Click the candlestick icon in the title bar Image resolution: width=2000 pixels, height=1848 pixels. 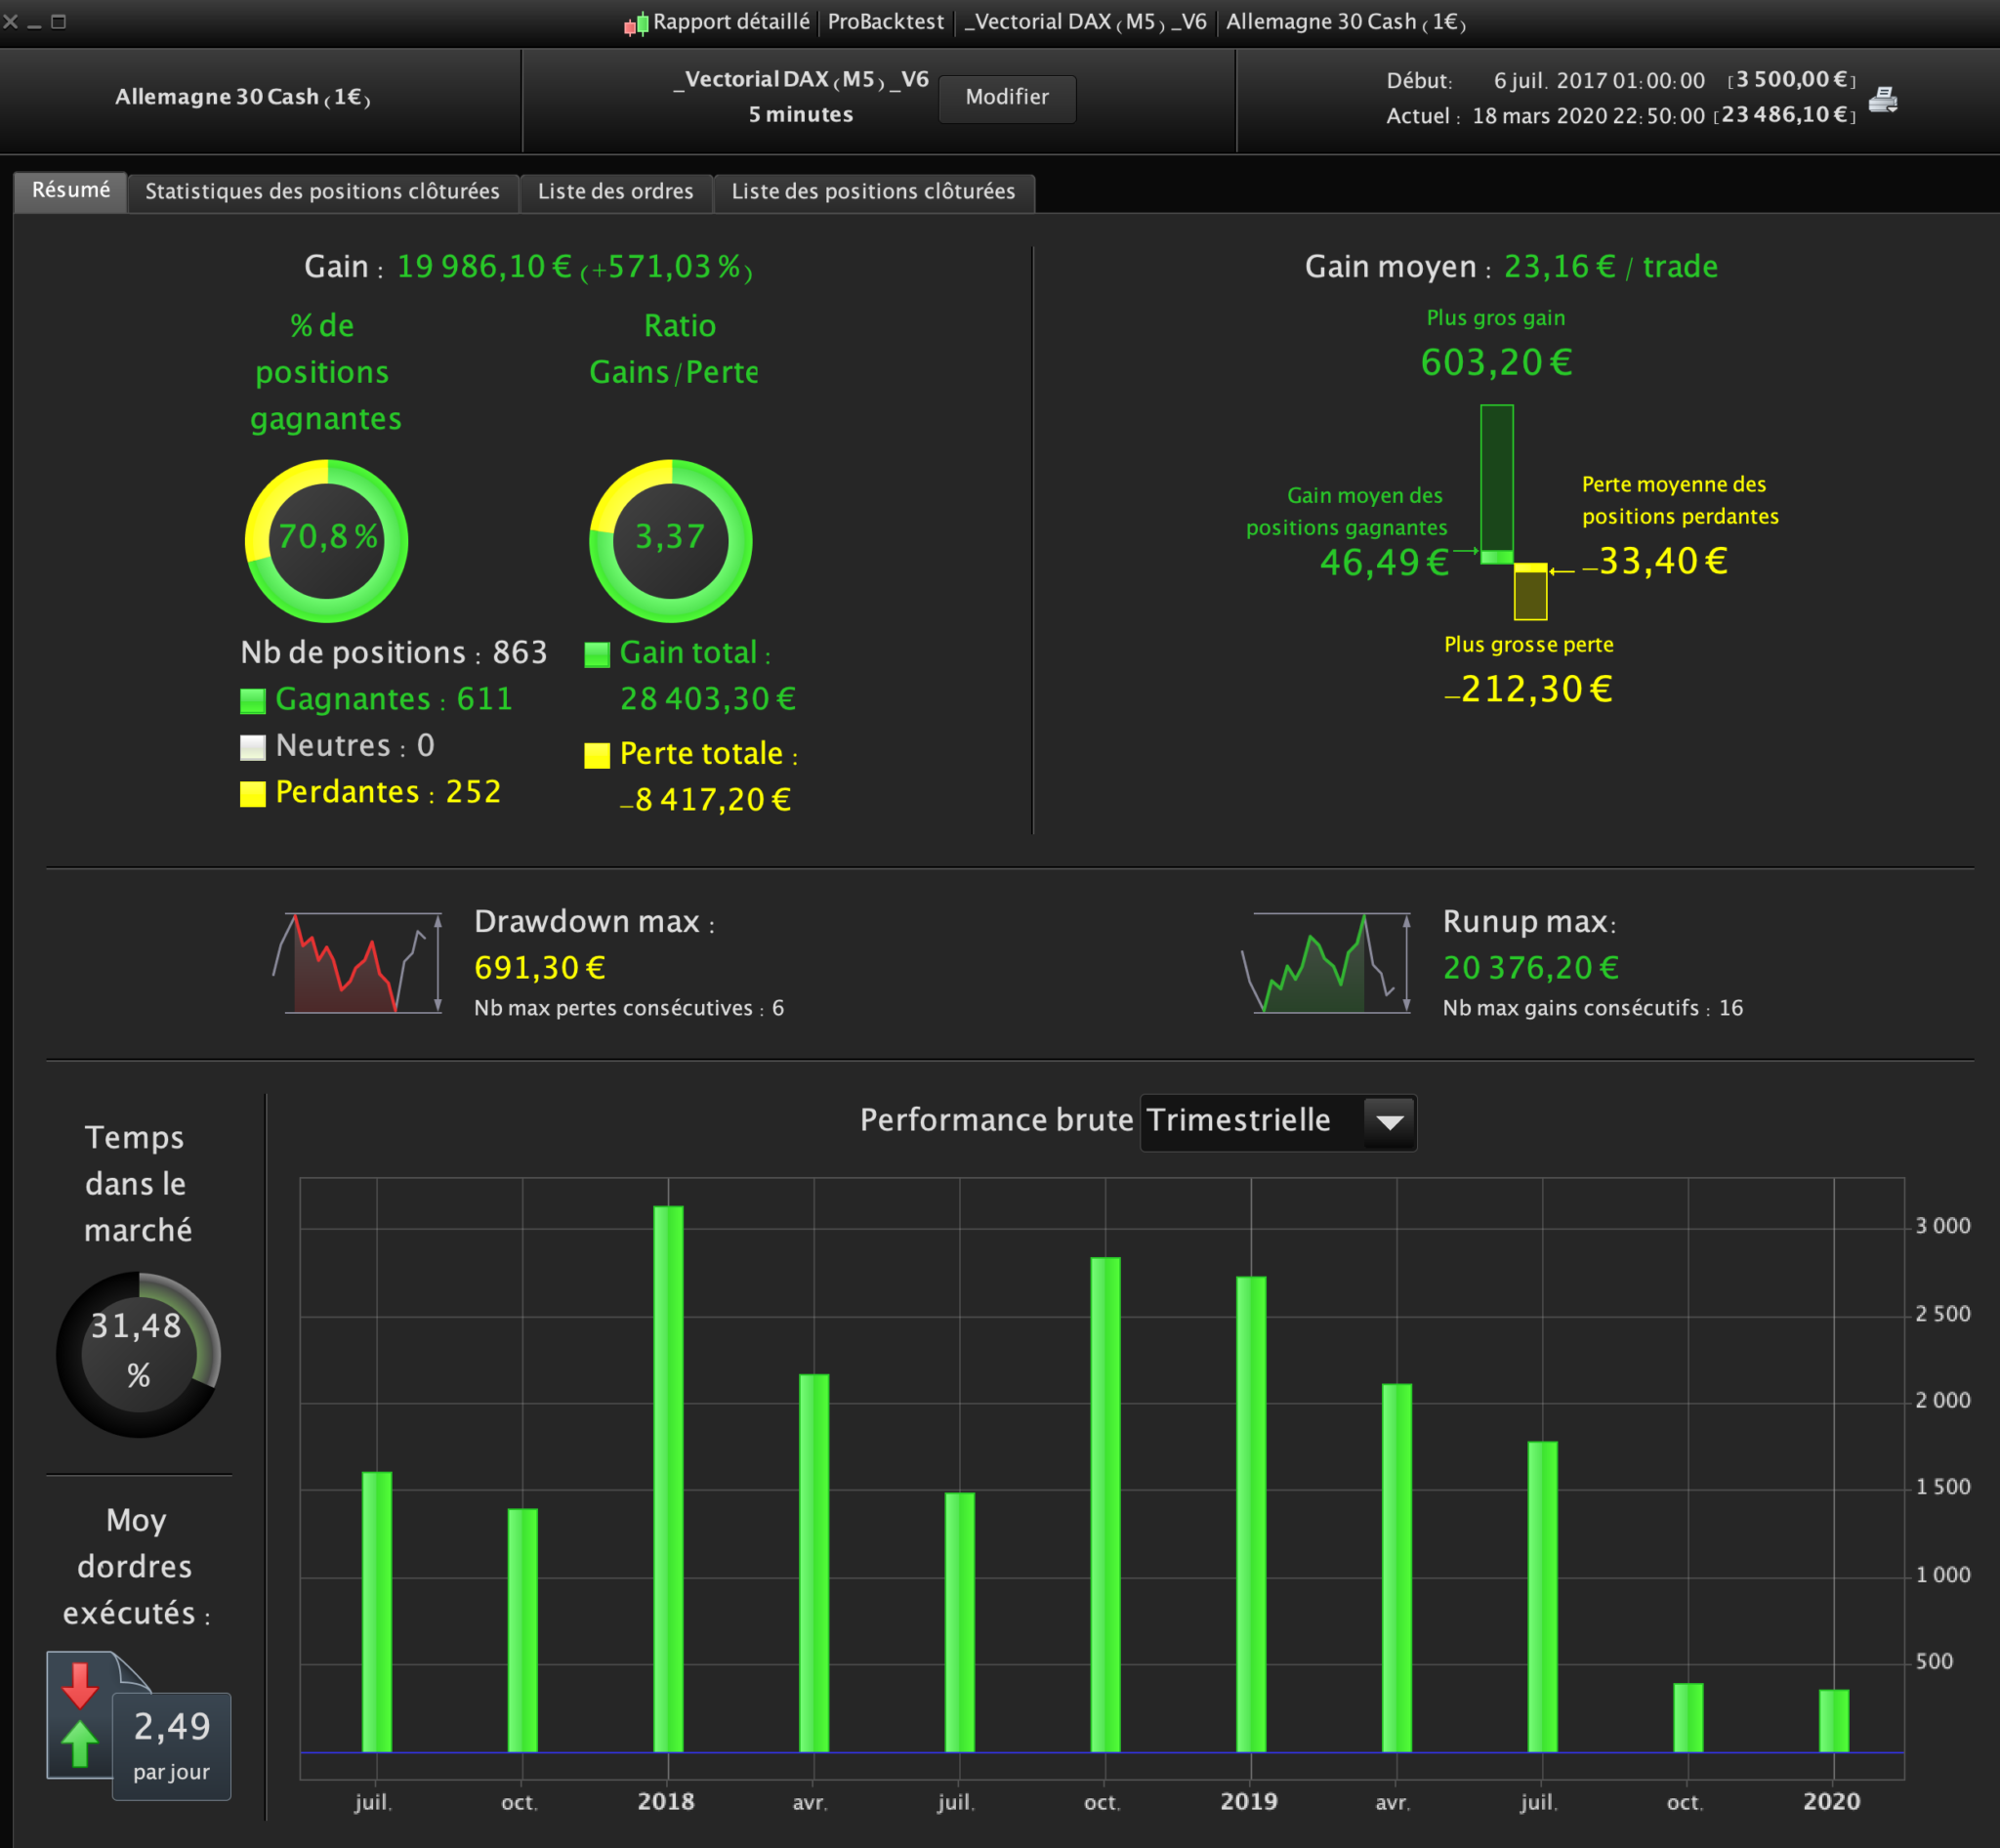click(x=635, y=23)
